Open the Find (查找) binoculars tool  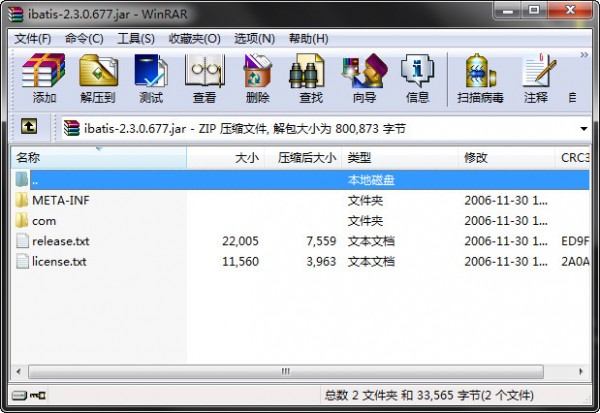[311, 78]
